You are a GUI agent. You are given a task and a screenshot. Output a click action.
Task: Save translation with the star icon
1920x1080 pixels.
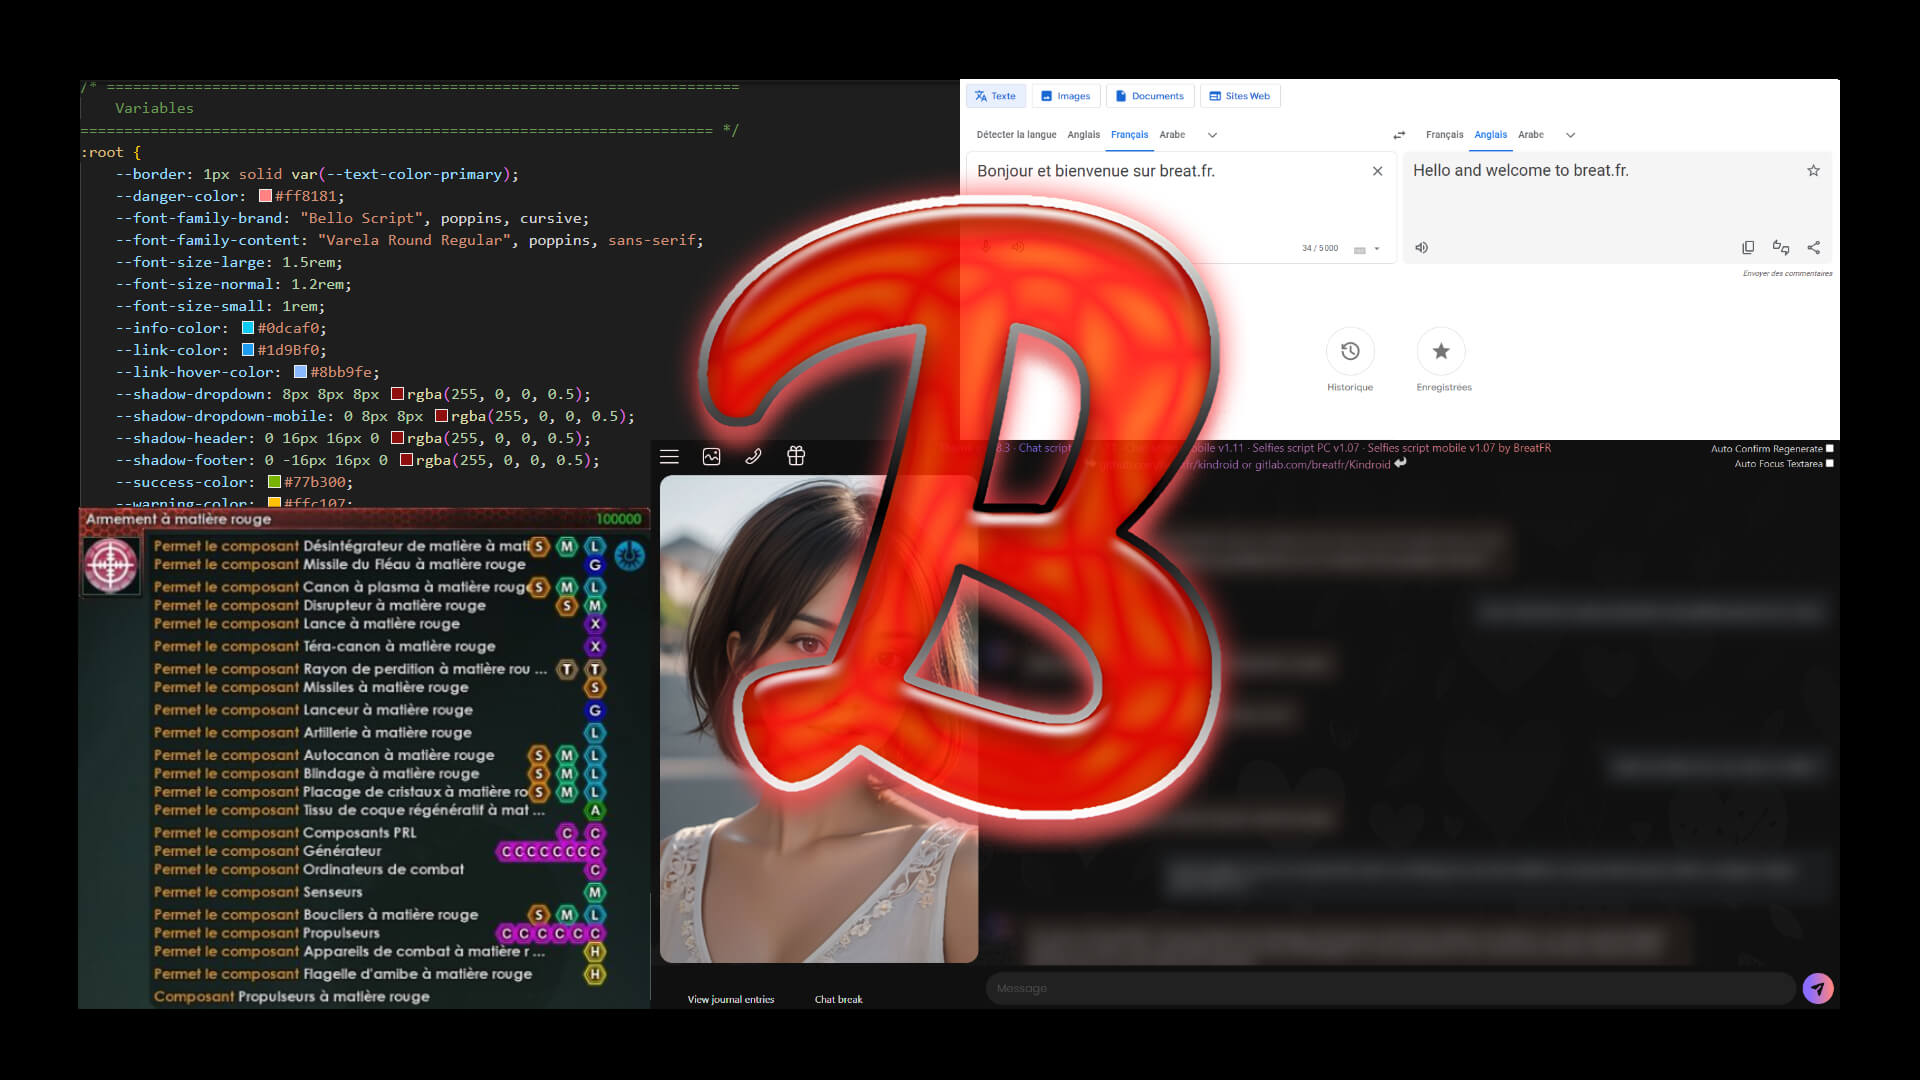click(1813, 171)
